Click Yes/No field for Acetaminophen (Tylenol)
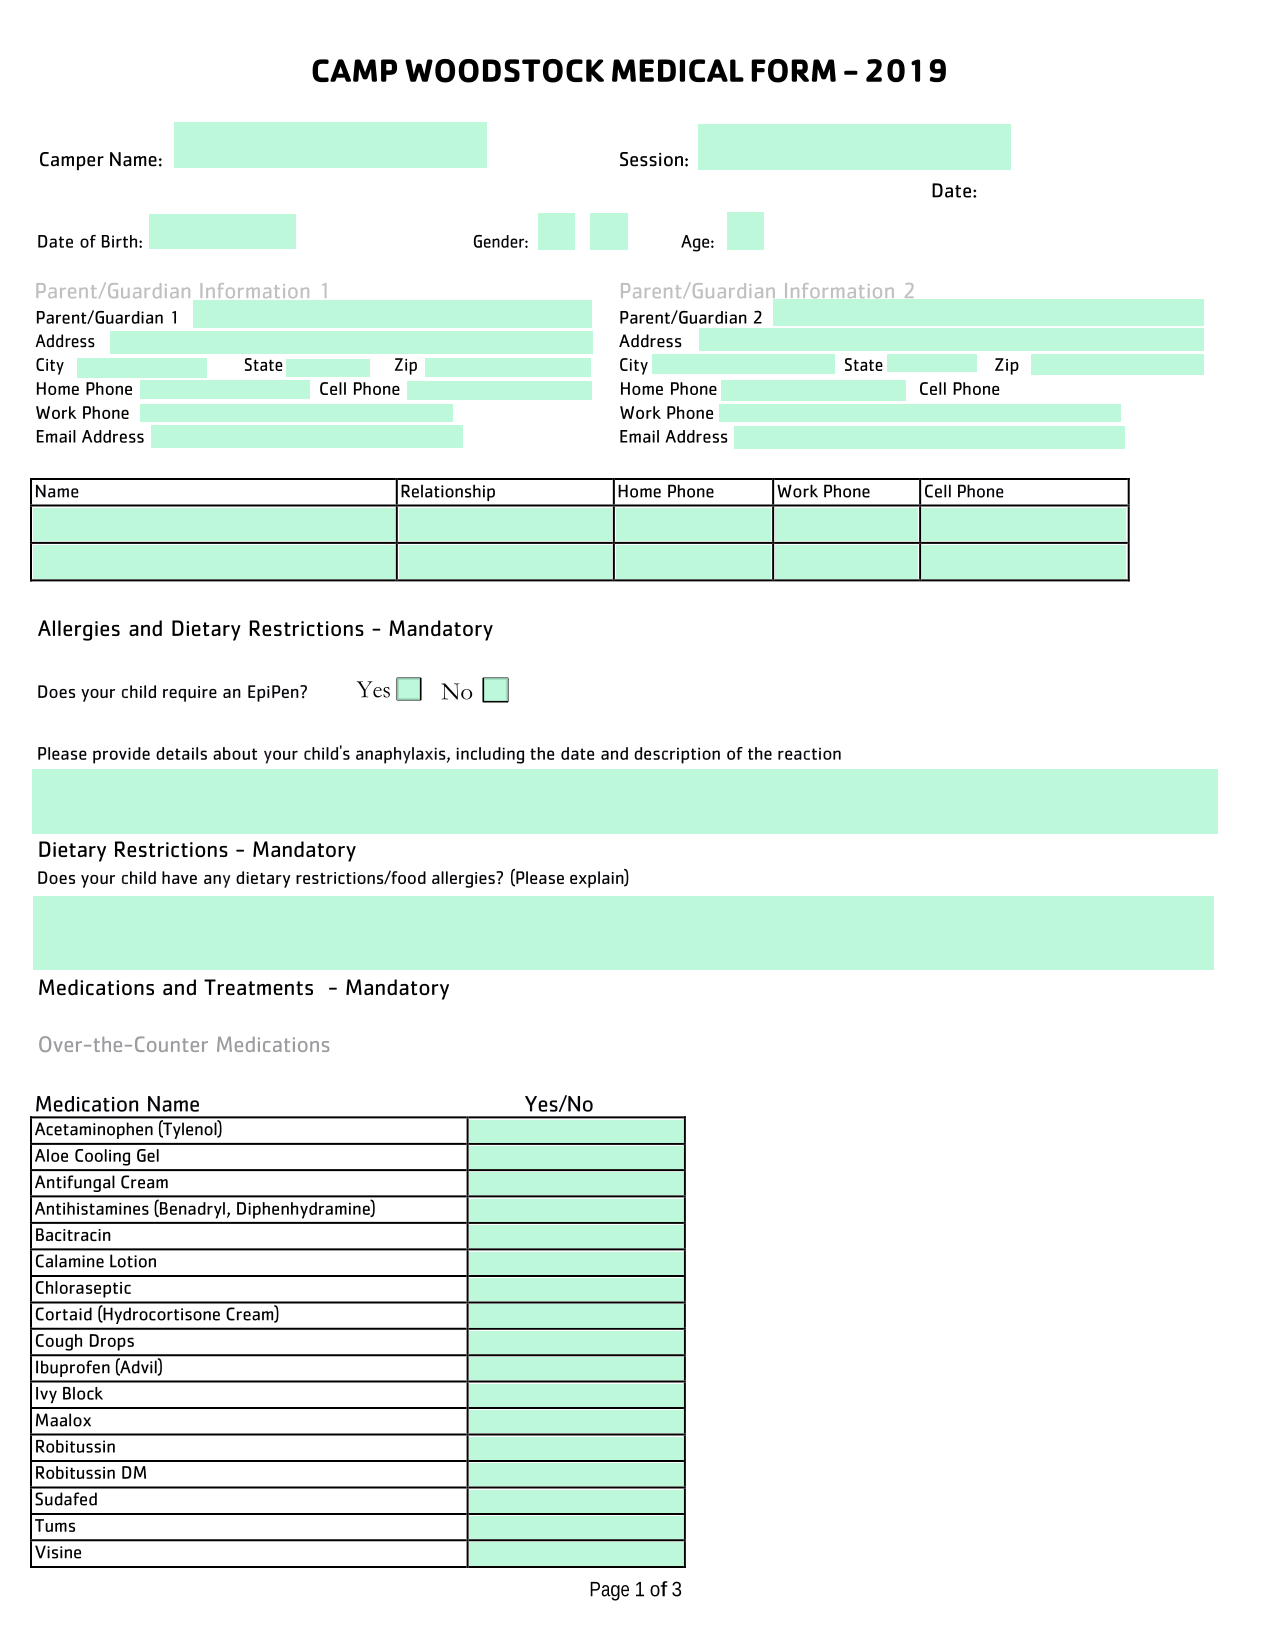This screenshot has height=1649, width=1275. 576,1131
